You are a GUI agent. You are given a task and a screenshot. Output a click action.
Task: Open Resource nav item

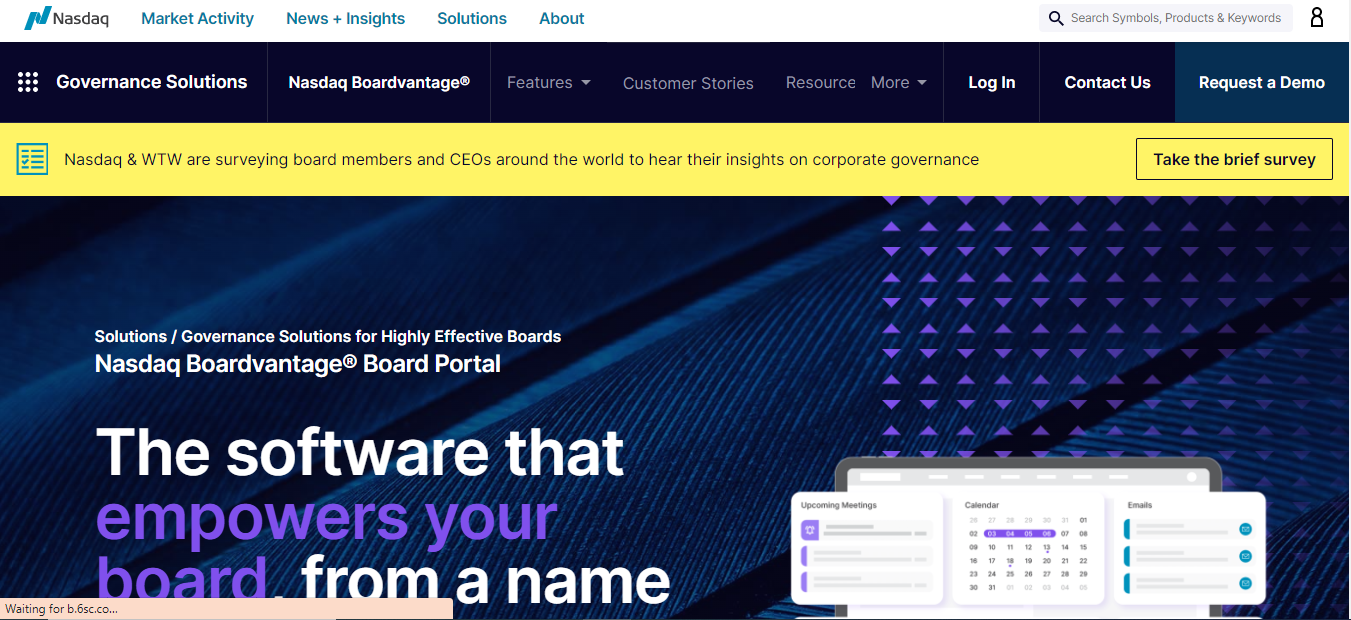[820, 82]
